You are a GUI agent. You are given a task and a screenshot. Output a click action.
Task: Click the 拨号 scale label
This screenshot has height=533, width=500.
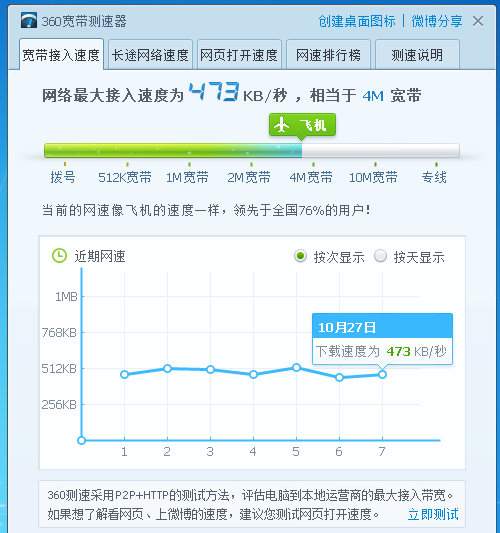coord(63,177)
